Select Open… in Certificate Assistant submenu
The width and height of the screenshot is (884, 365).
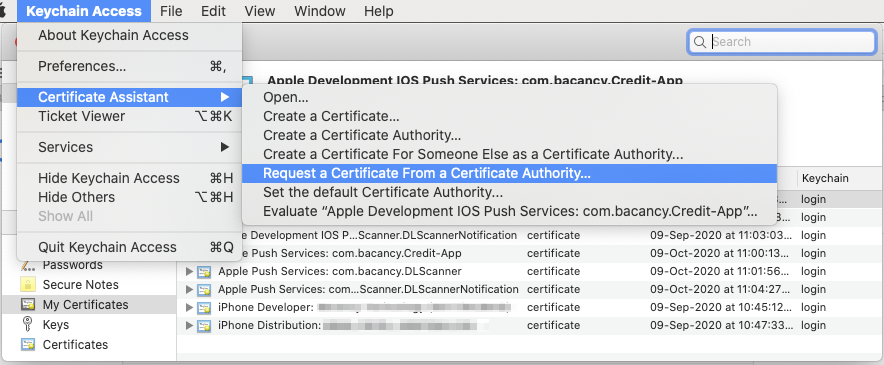(x=510, y=97)
